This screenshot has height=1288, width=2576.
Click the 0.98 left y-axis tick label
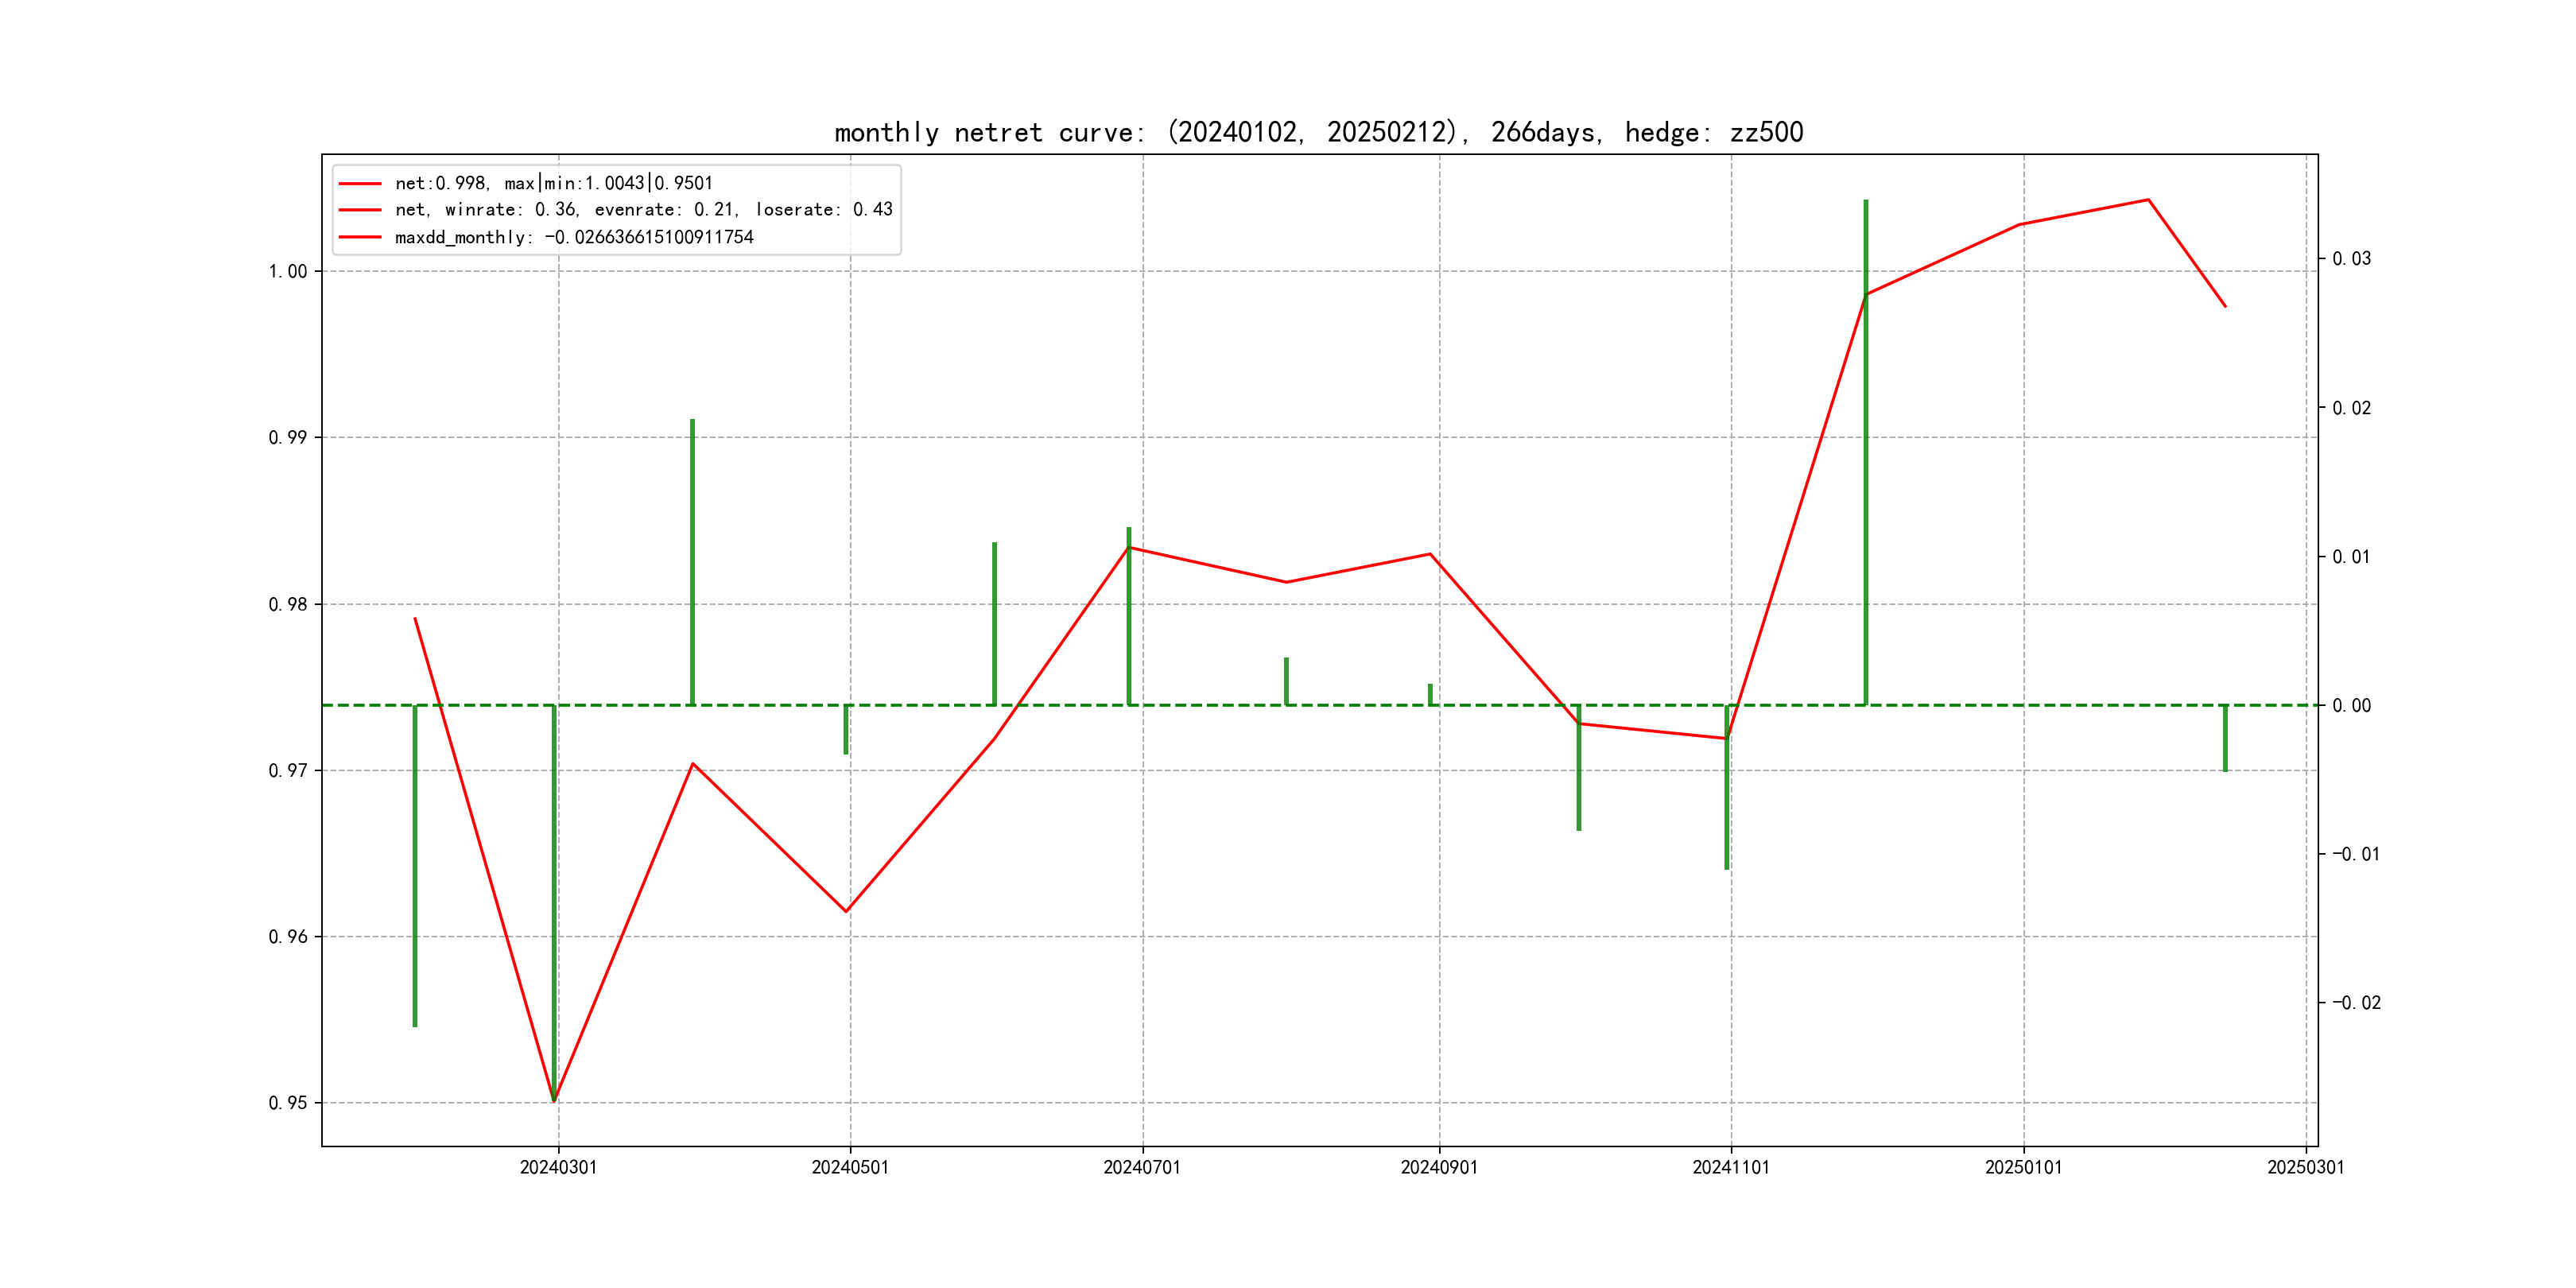[288, 604]
